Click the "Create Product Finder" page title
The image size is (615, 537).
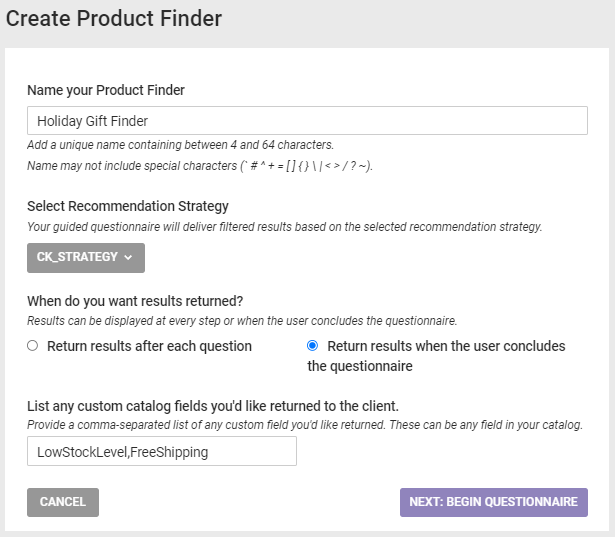pos(114,18)
